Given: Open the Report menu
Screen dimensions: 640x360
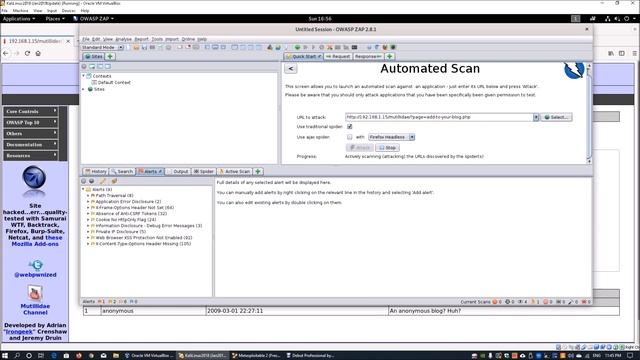Looking at the screenshot, I should 142,39.
